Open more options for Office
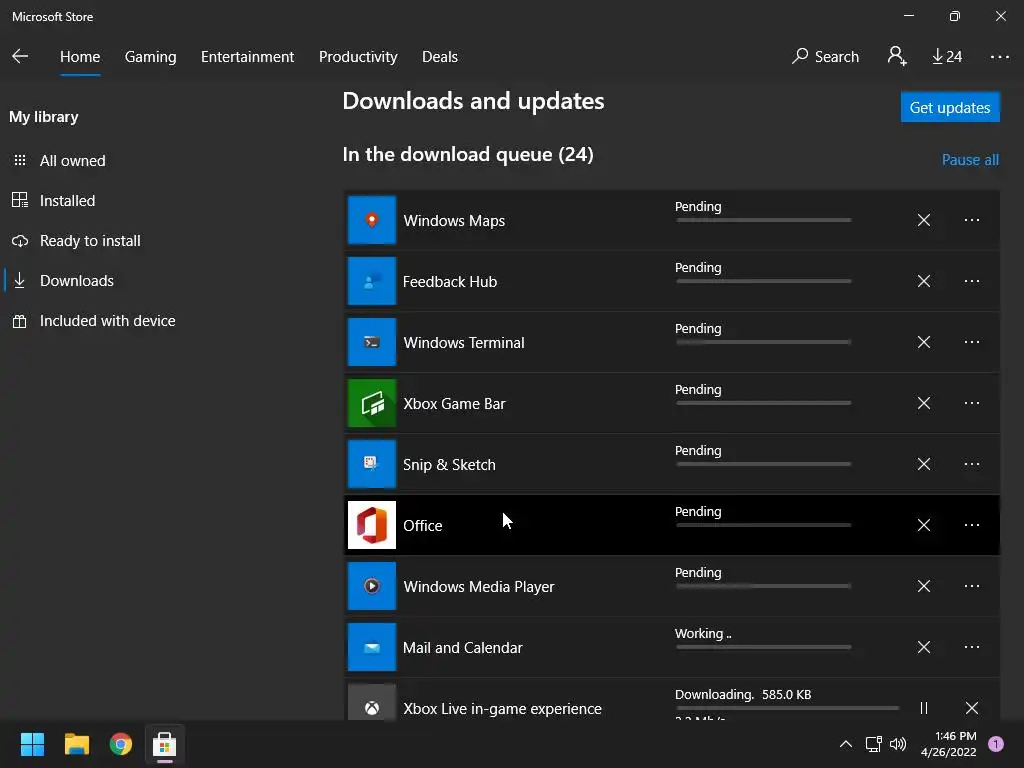 (x=972, y=525)
